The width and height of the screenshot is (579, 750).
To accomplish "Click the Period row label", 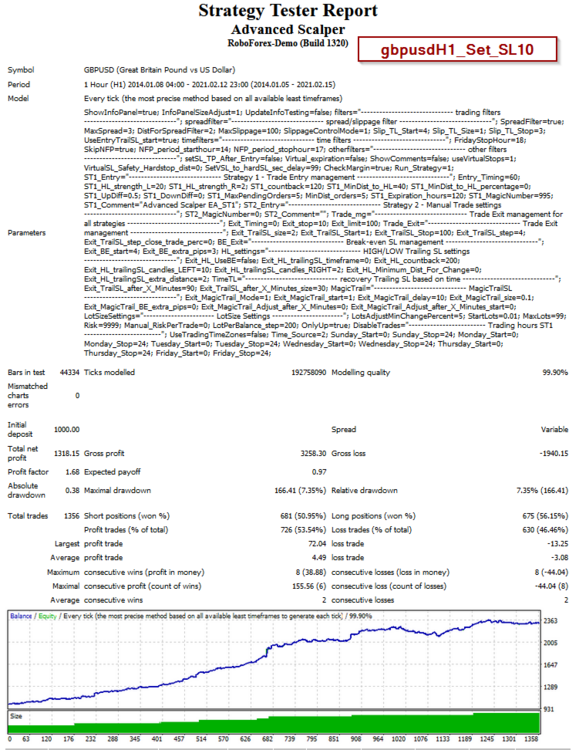I will pos(19,85).
